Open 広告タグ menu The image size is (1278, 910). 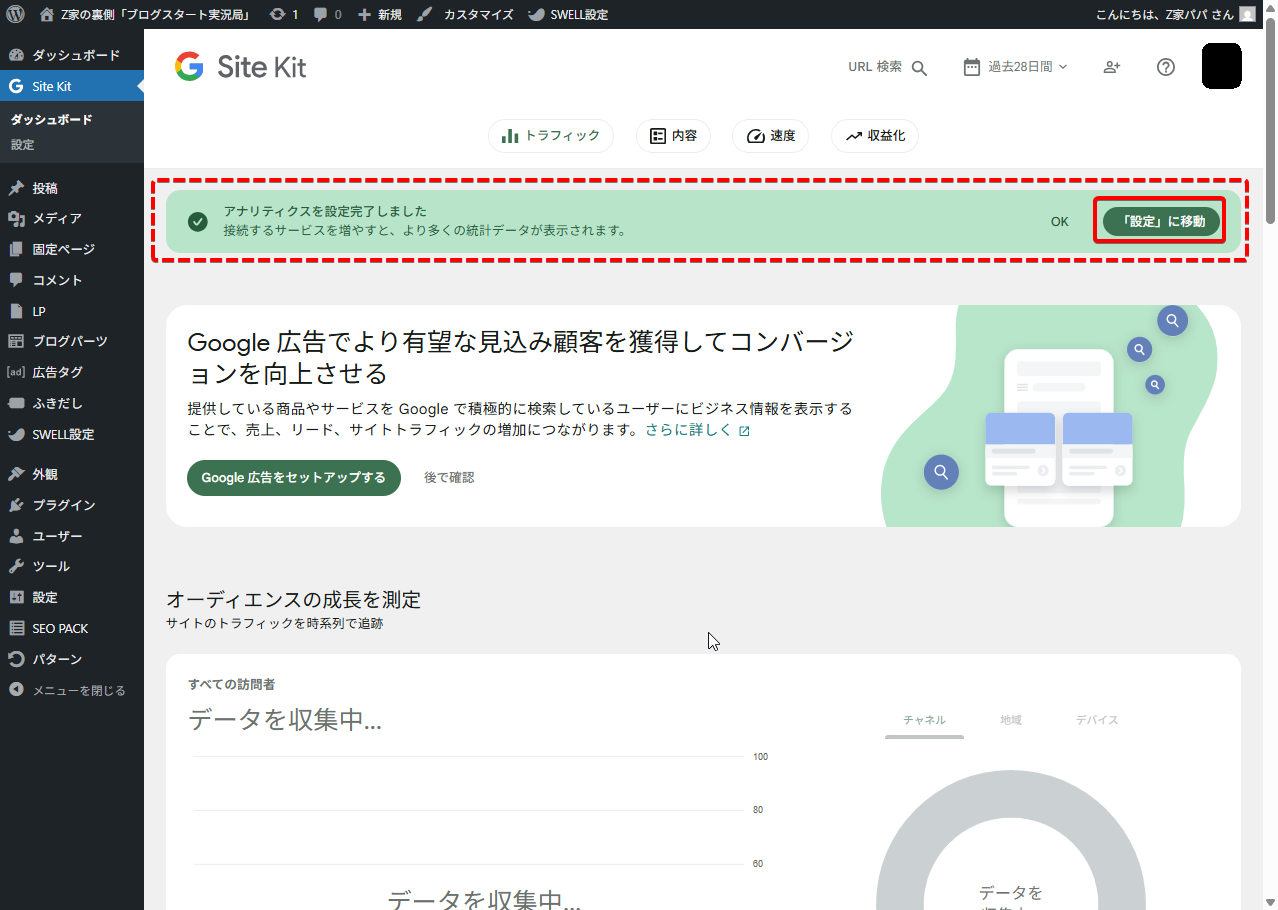(72, 372)
